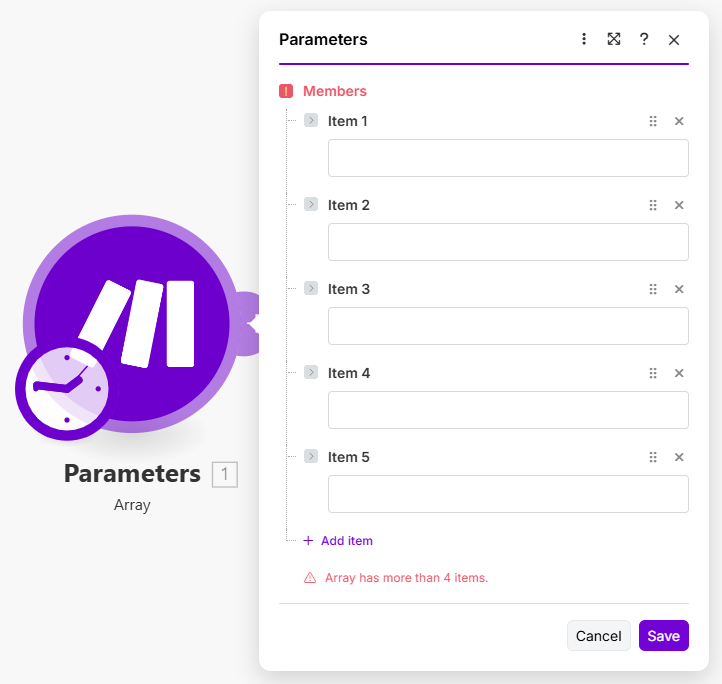722x684 pixels.
Task: Expand the Item 5 chevron
Action: (x=311, y=457)
